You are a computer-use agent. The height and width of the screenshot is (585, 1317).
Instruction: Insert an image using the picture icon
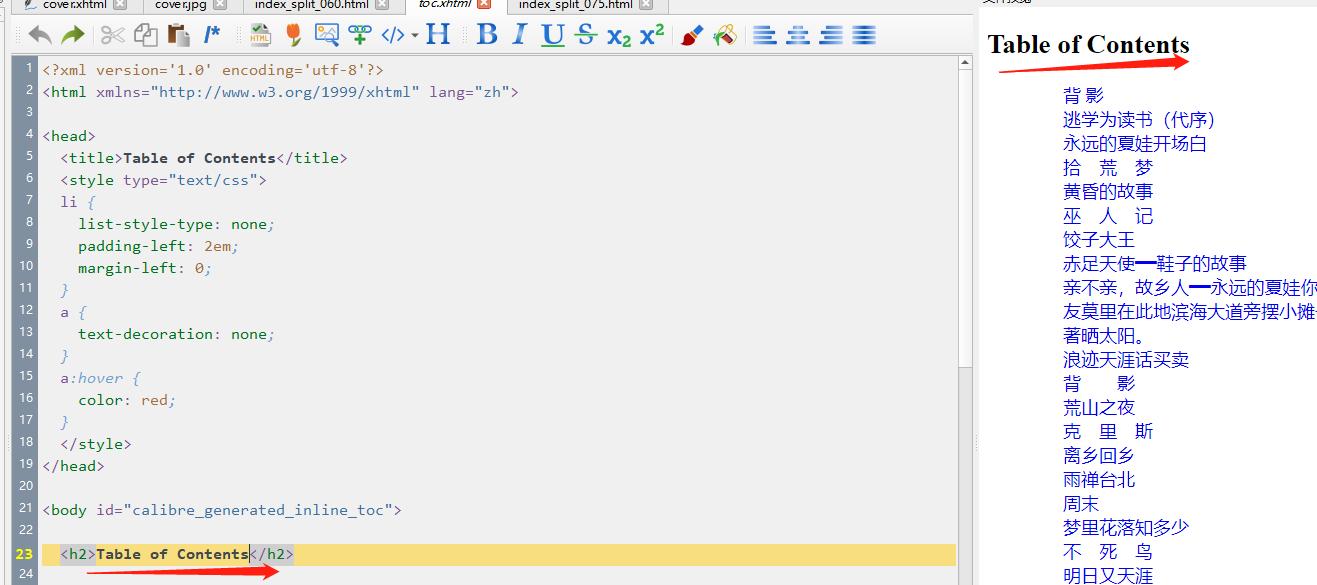point(326,35)
